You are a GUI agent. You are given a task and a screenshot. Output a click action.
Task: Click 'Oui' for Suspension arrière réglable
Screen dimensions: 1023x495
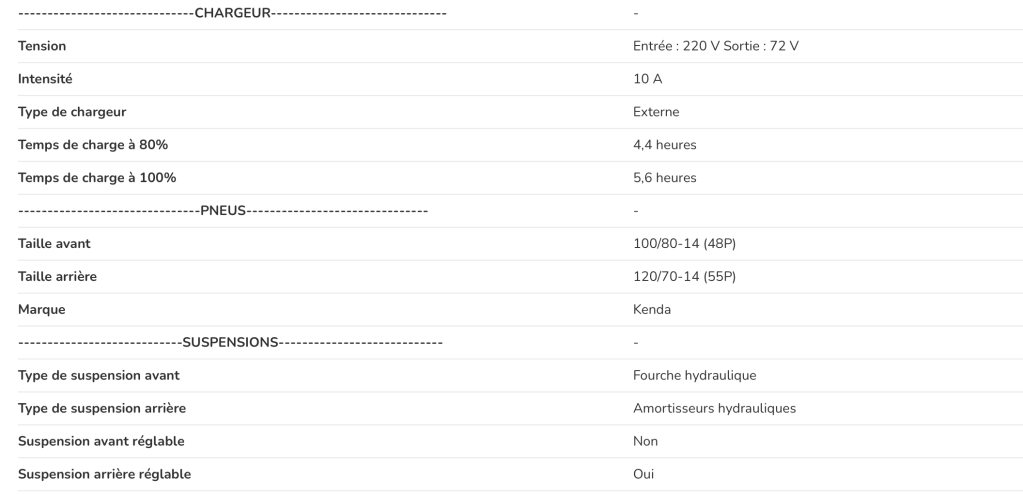pos(643,474)
